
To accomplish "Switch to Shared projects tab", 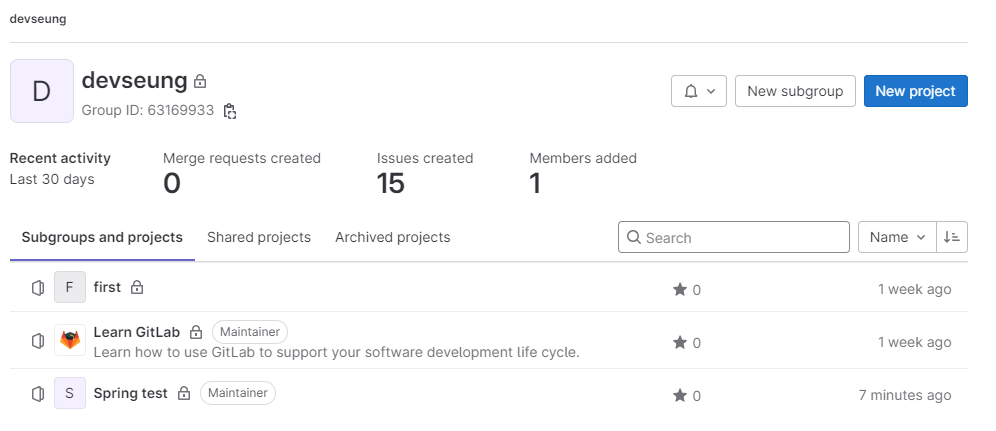I will coord(259,237).
